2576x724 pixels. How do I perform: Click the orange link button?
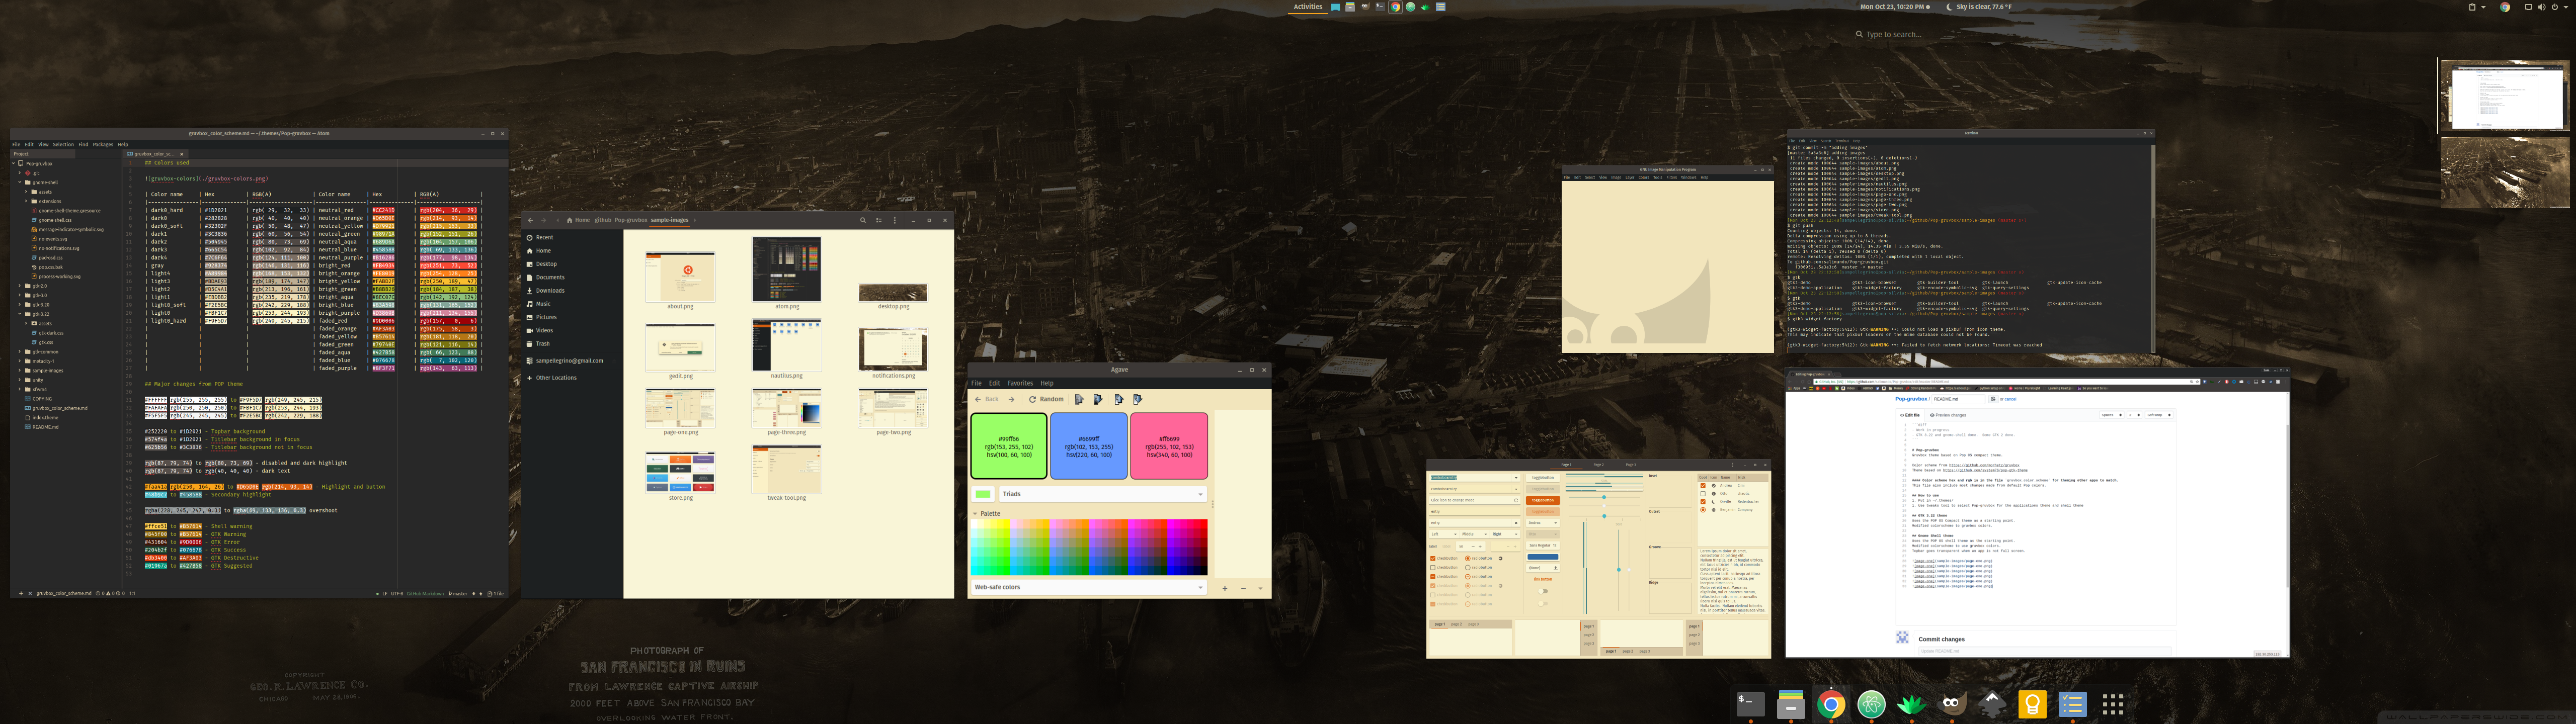pos(1543,579)
